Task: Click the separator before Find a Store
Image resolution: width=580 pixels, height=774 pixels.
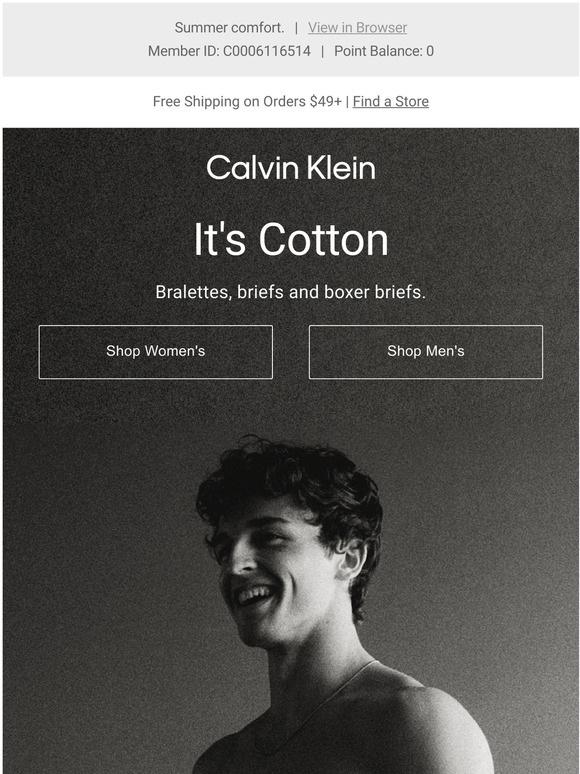Action: pyautogui.click(x=347, y=101)
